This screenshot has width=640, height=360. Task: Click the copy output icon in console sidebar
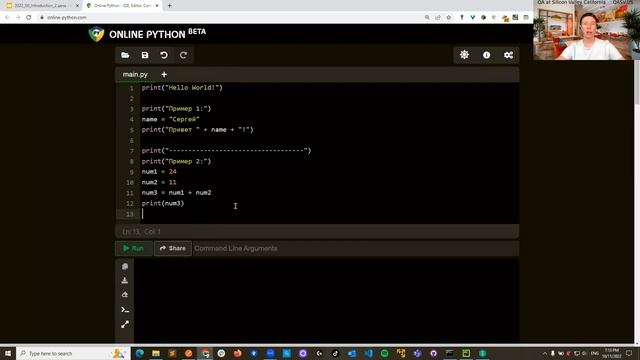[125, 266]
